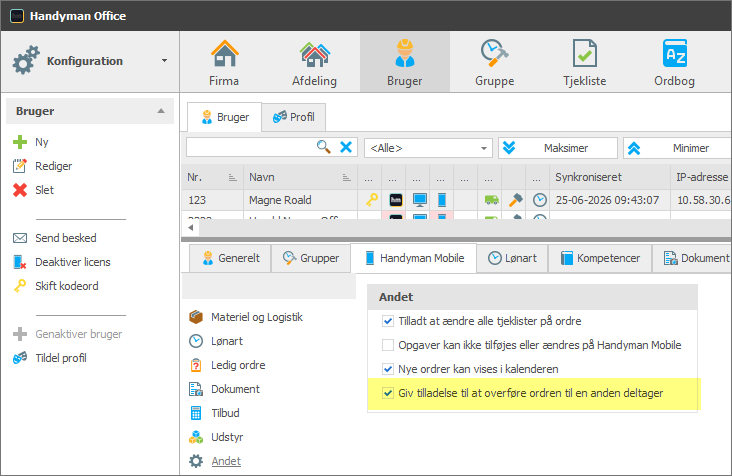Click Genaktiver bruger

pyautogui.click(x=68, y=334)
